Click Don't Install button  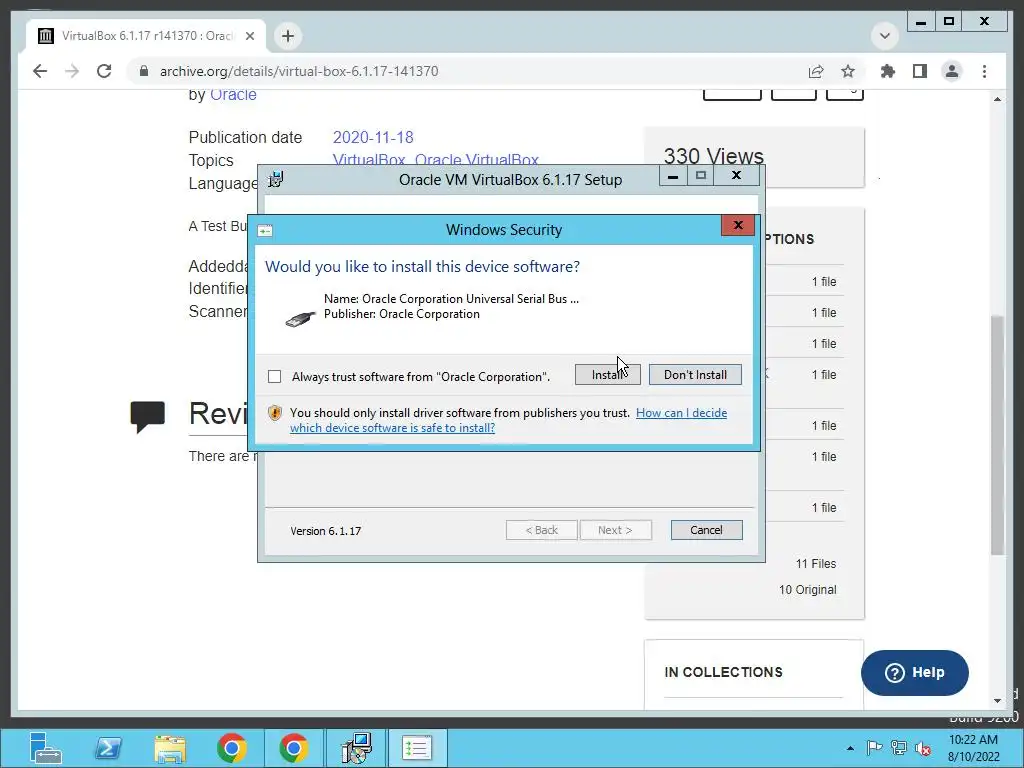click(695, 375)
